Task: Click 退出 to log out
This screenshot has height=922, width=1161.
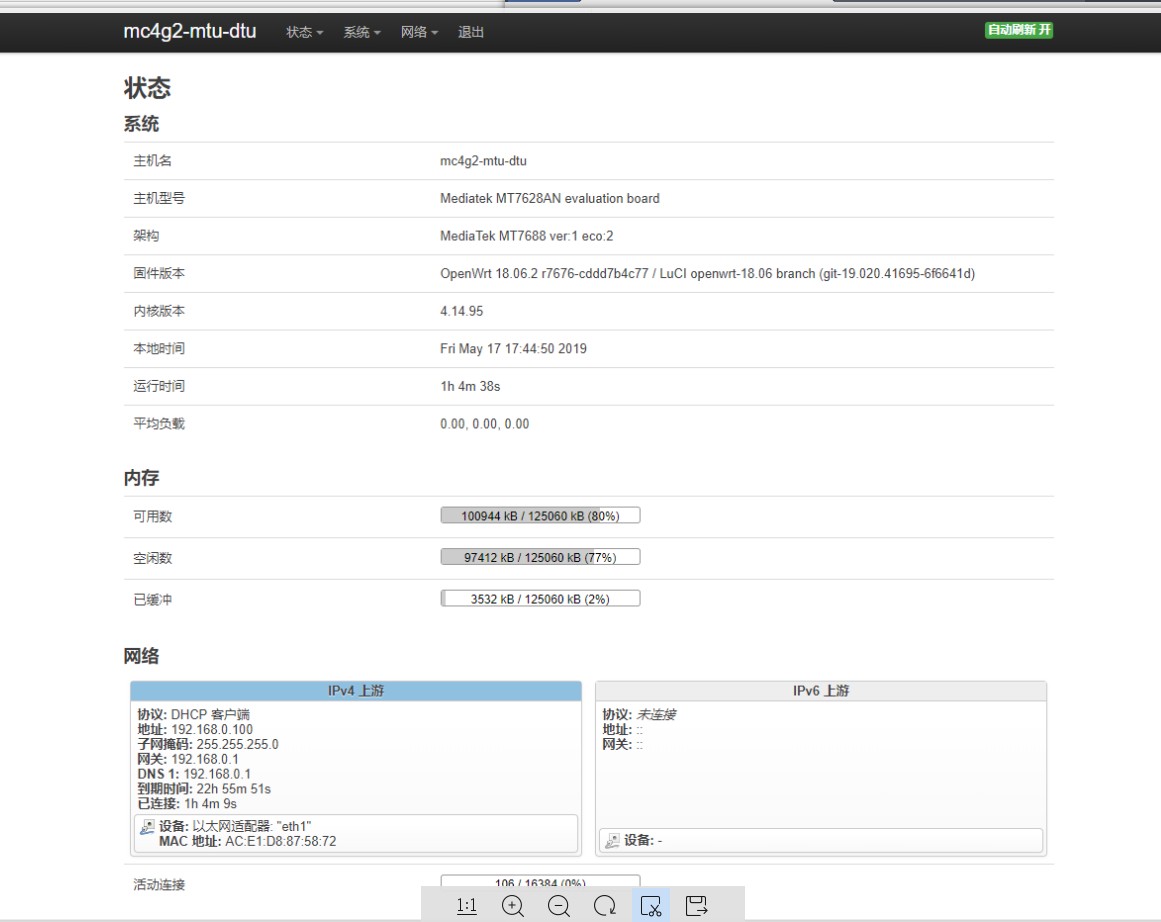Action: [x=471, y=32]
